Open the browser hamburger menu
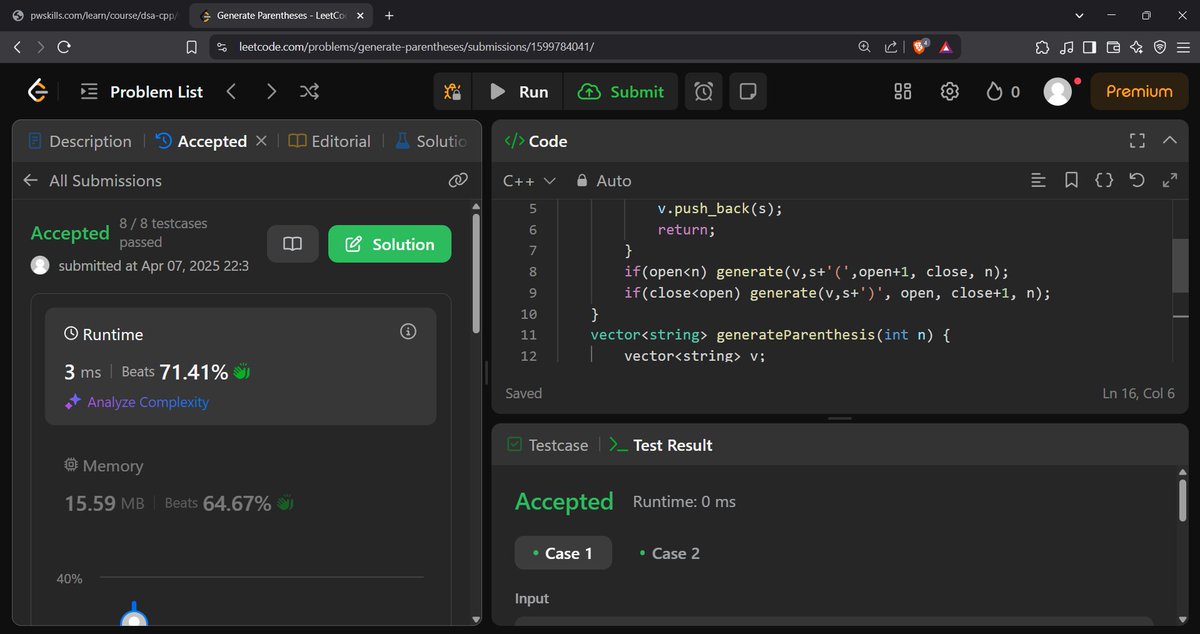The width and height of the screenshot is (1200, 634). tap(1182, 47)
